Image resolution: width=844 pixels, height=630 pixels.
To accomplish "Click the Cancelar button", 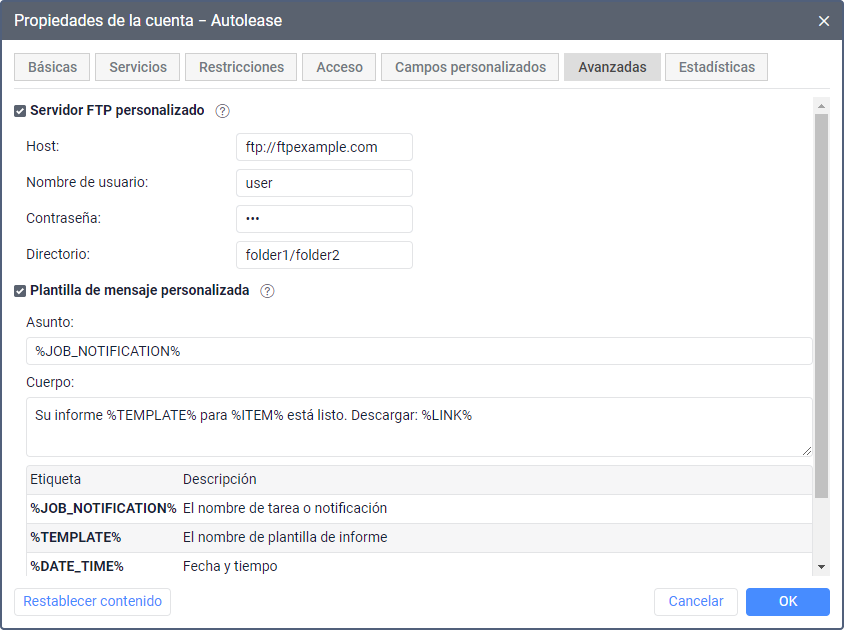I will tap(695, 601).
